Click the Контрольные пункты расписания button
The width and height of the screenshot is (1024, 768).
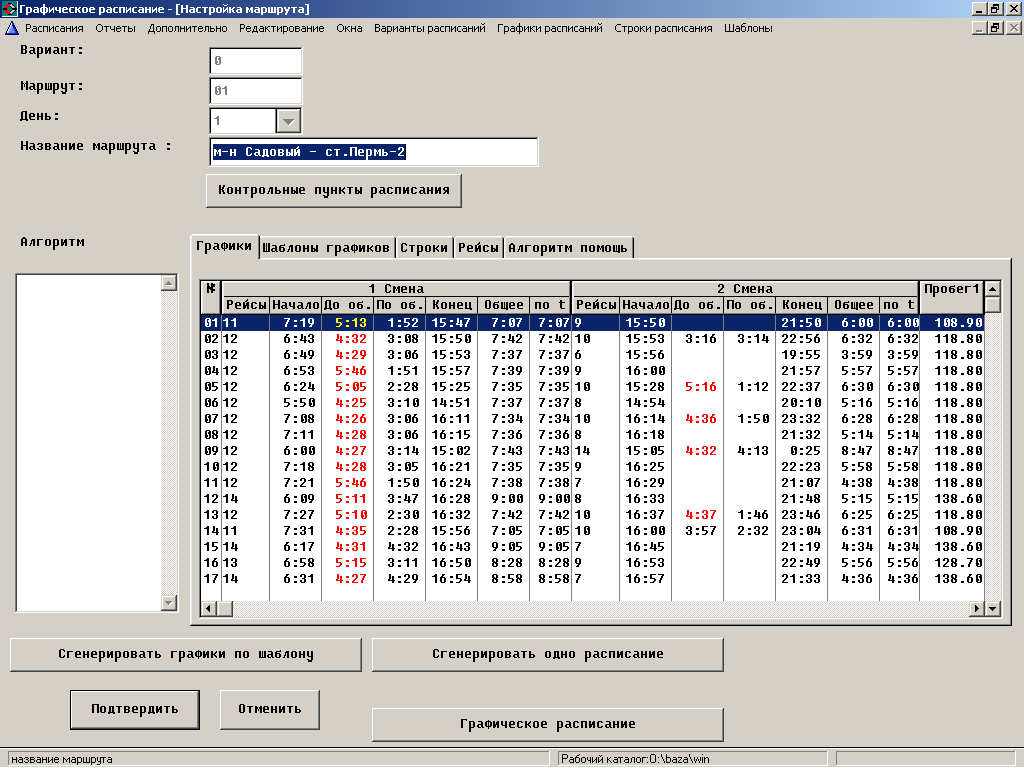click(x=333, y=190)
